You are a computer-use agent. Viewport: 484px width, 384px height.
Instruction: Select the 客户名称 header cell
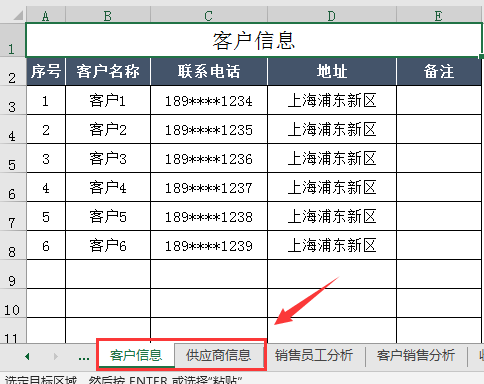click(108, 72)
